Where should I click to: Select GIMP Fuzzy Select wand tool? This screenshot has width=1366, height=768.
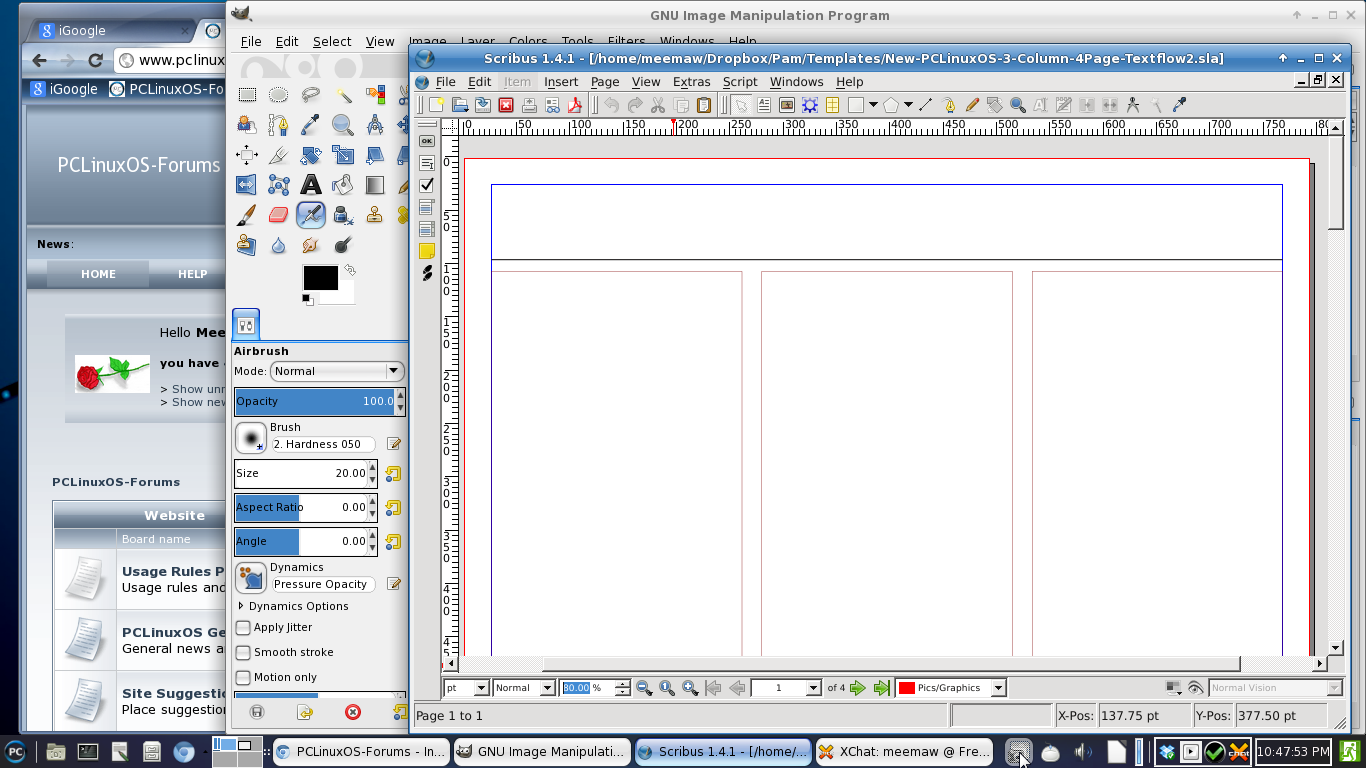point(343,95)
